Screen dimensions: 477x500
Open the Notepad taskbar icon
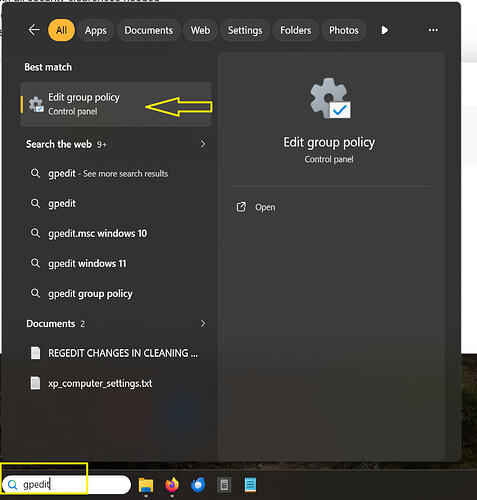coord(250,485)
